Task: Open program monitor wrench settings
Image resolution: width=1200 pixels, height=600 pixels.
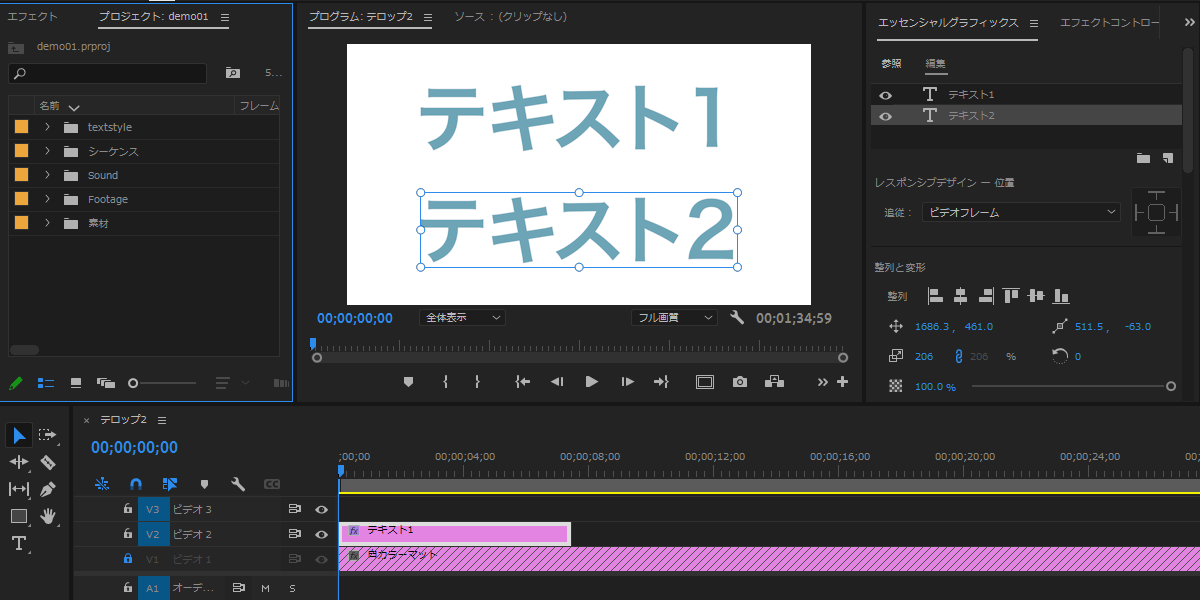Action: [737, 318]
